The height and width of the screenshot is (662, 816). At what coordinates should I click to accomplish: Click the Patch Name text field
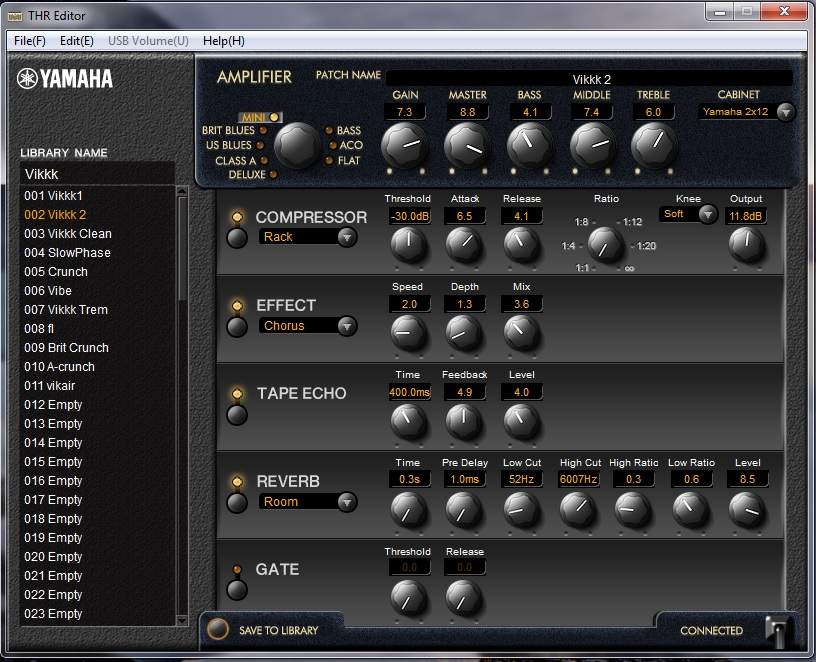coord(590,79)
